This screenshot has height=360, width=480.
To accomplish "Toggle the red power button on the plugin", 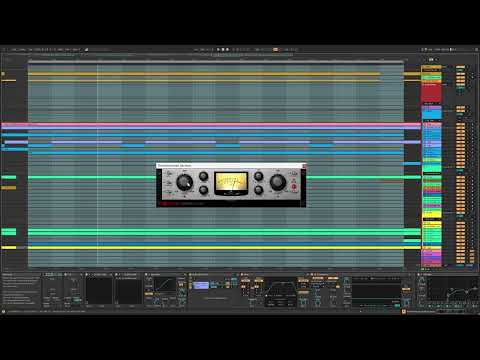I will click(294, 187).
